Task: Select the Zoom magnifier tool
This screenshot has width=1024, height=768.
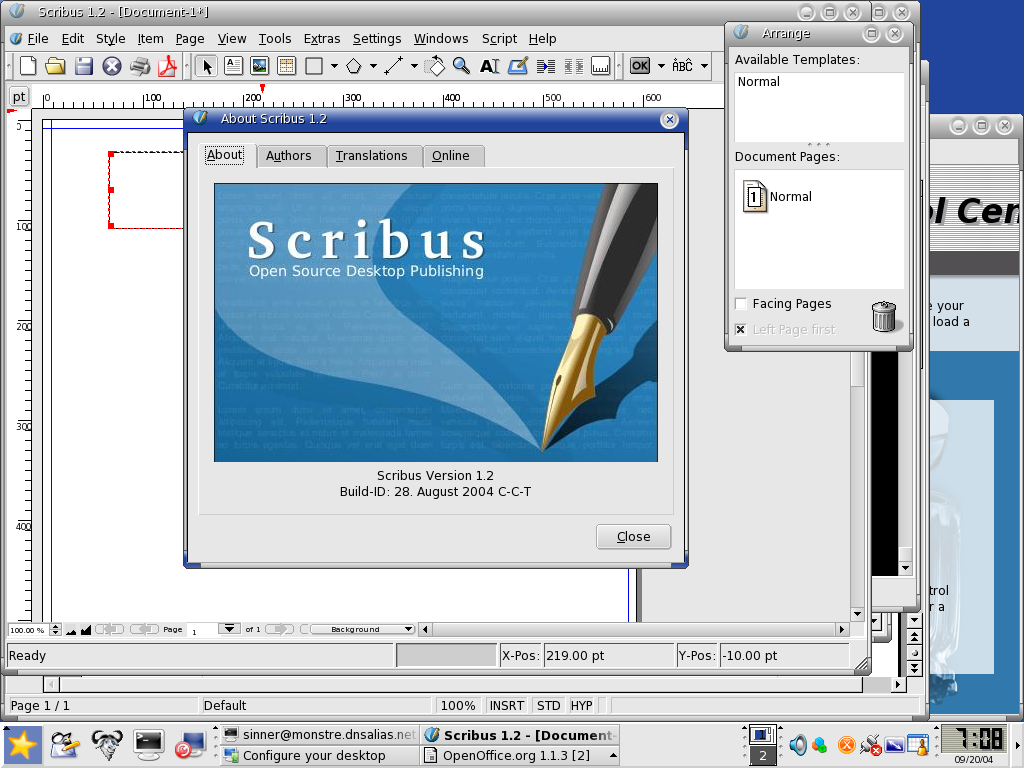Action: (x=461, y=66)
